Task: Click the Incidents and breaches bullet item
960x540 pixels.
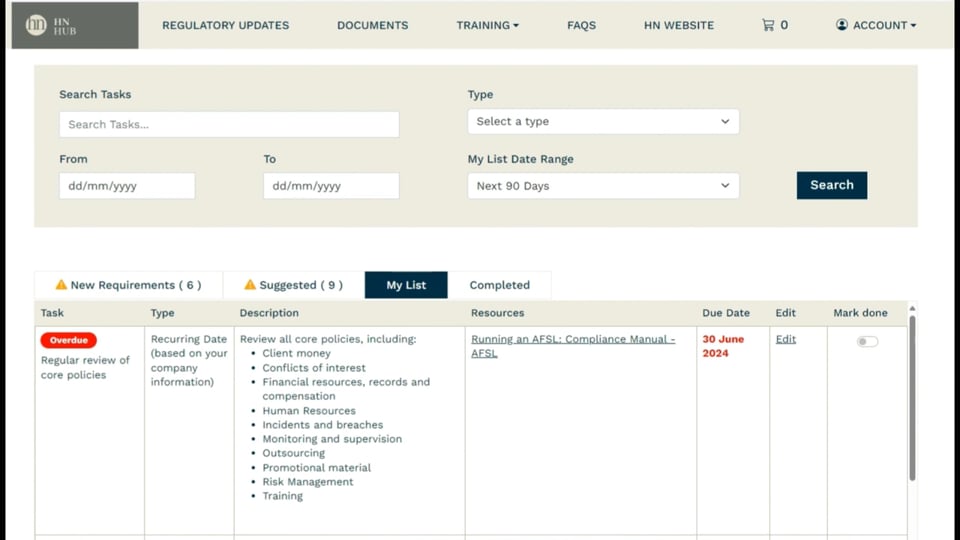Action: tap(323, 425)
